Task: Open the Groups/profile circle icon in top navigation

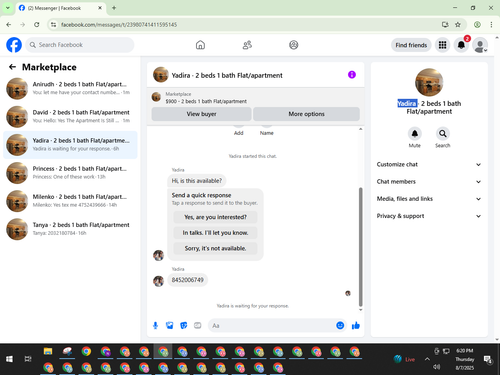Action: [294, 45]
